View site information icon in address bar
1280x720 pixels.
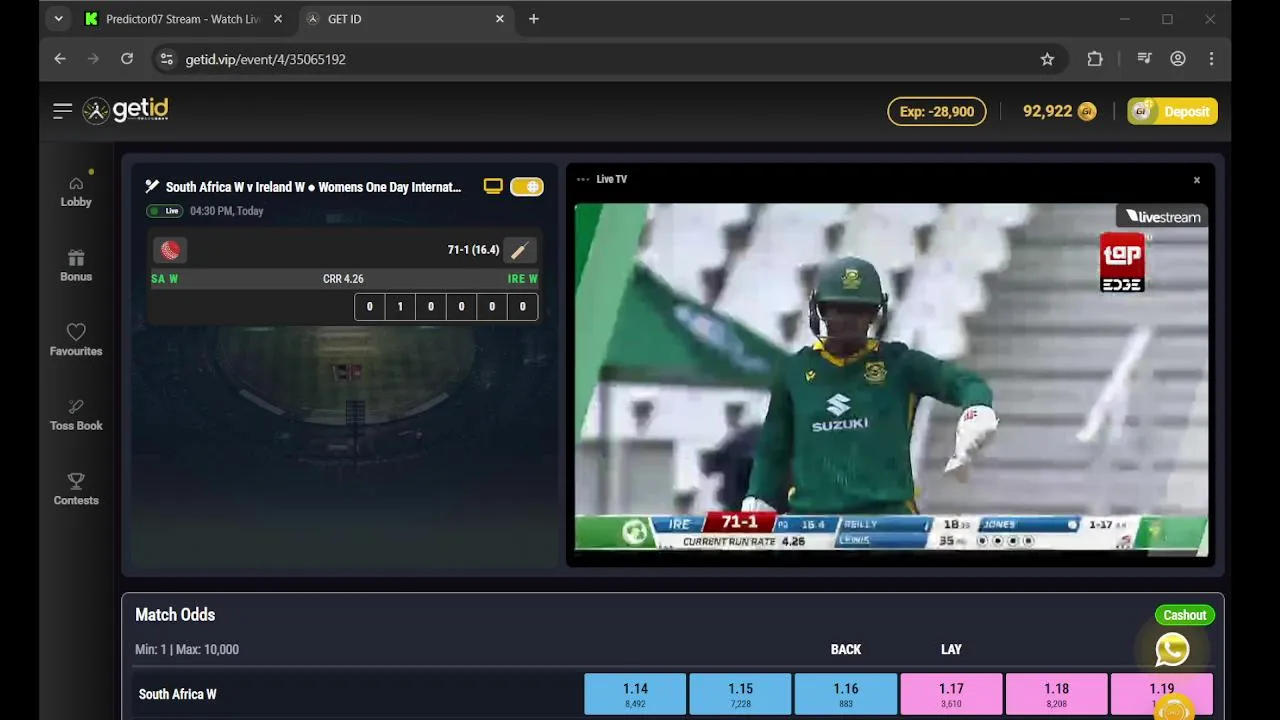pos(167,59)
